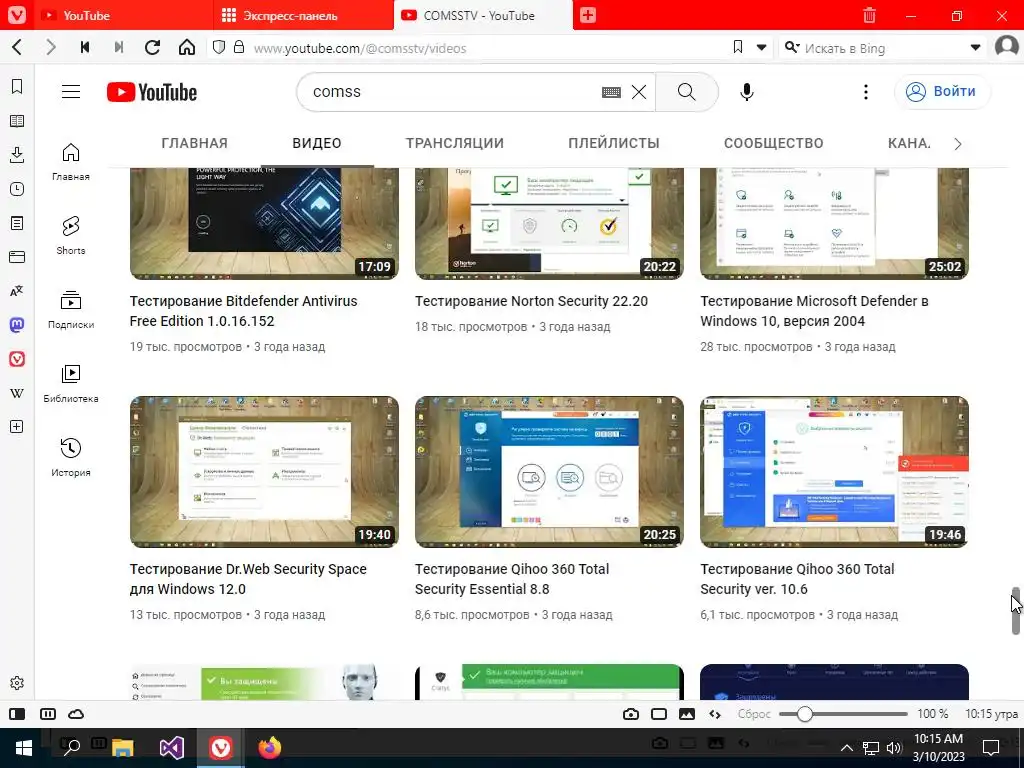Open Microsoft Defender Windows 10 video title
The width and height of the screenshot is (1024, 768).
(814, 311)
